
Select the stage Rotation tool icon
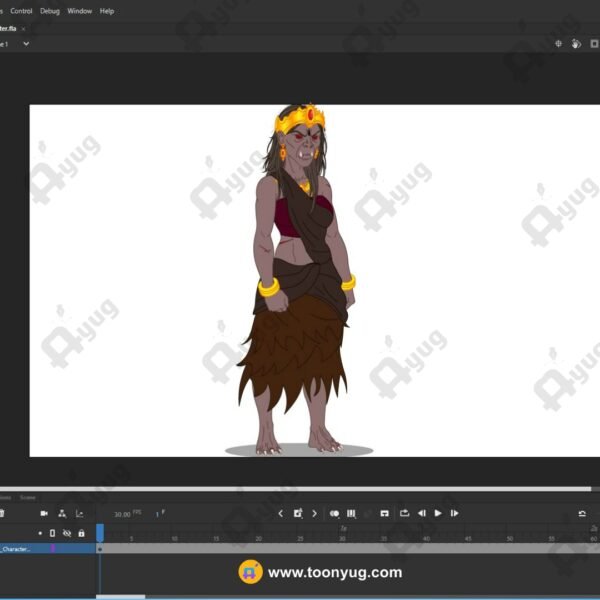(576, 44)
